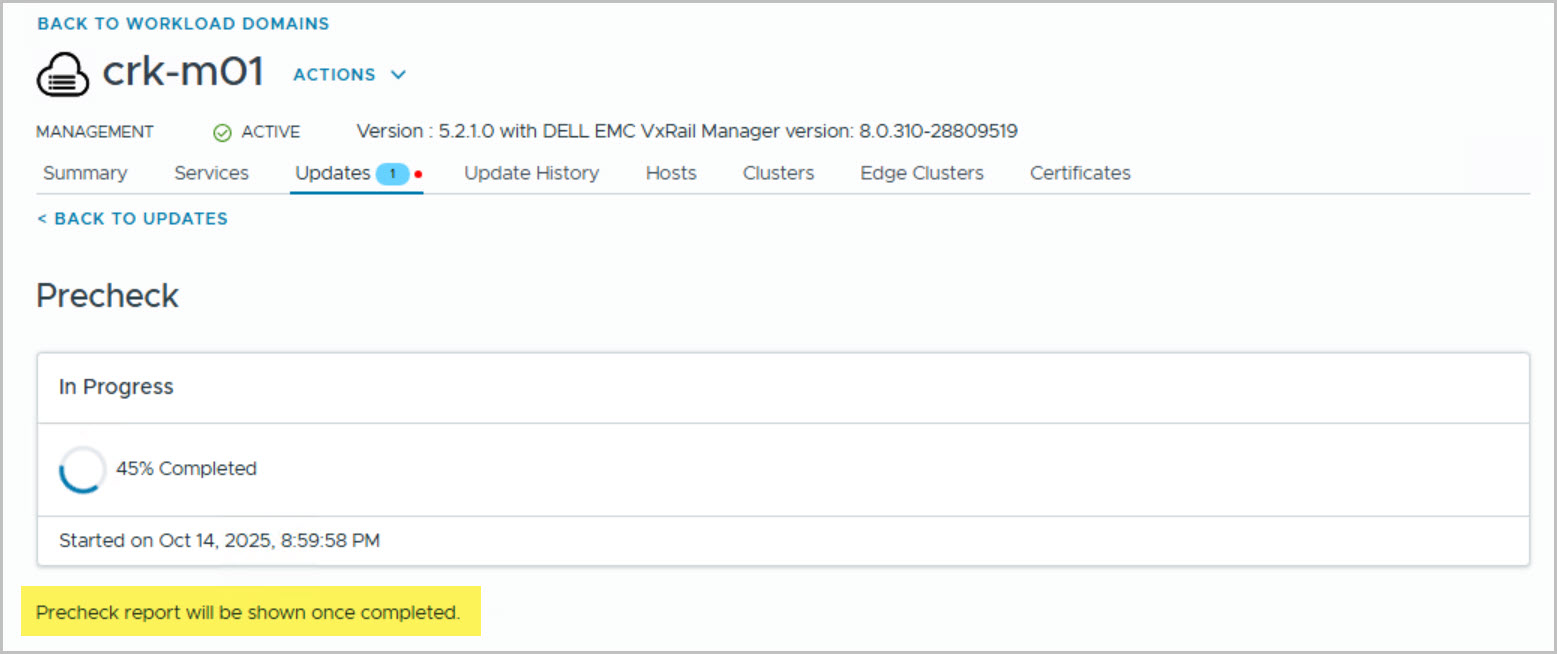This screenshot has width=1557, height=654.
Task: Open the Services tab
Action: click(211, 173)
